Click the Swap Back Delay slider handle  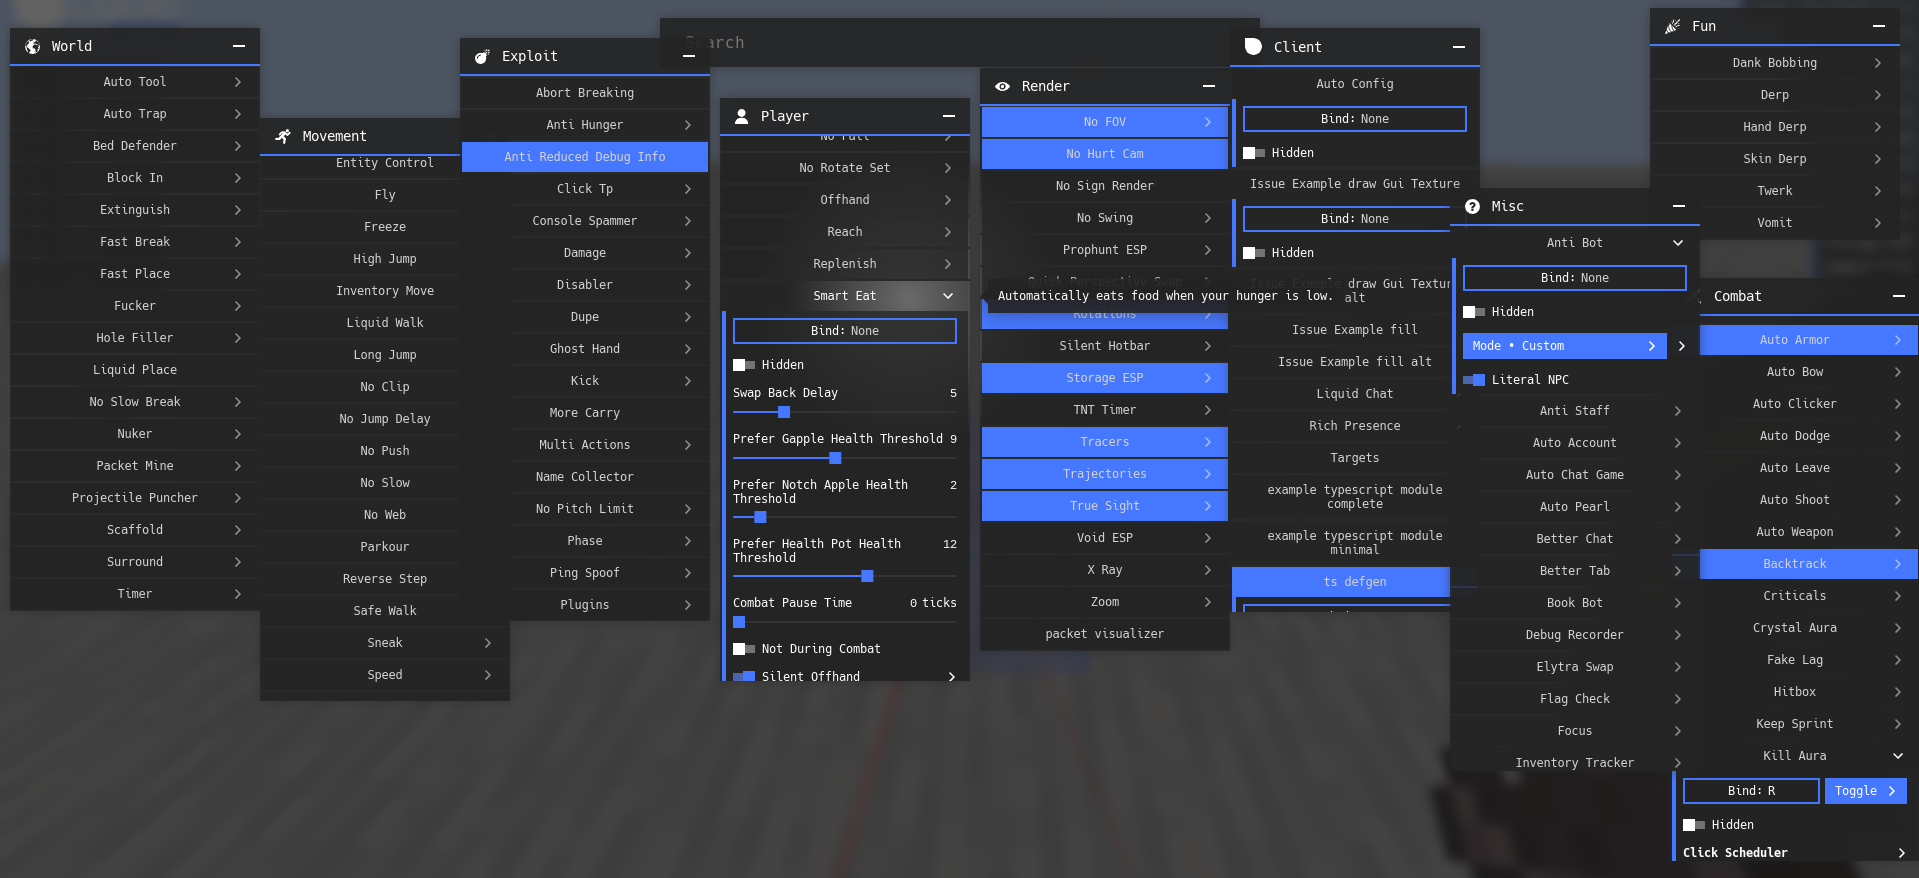point(784,412)
